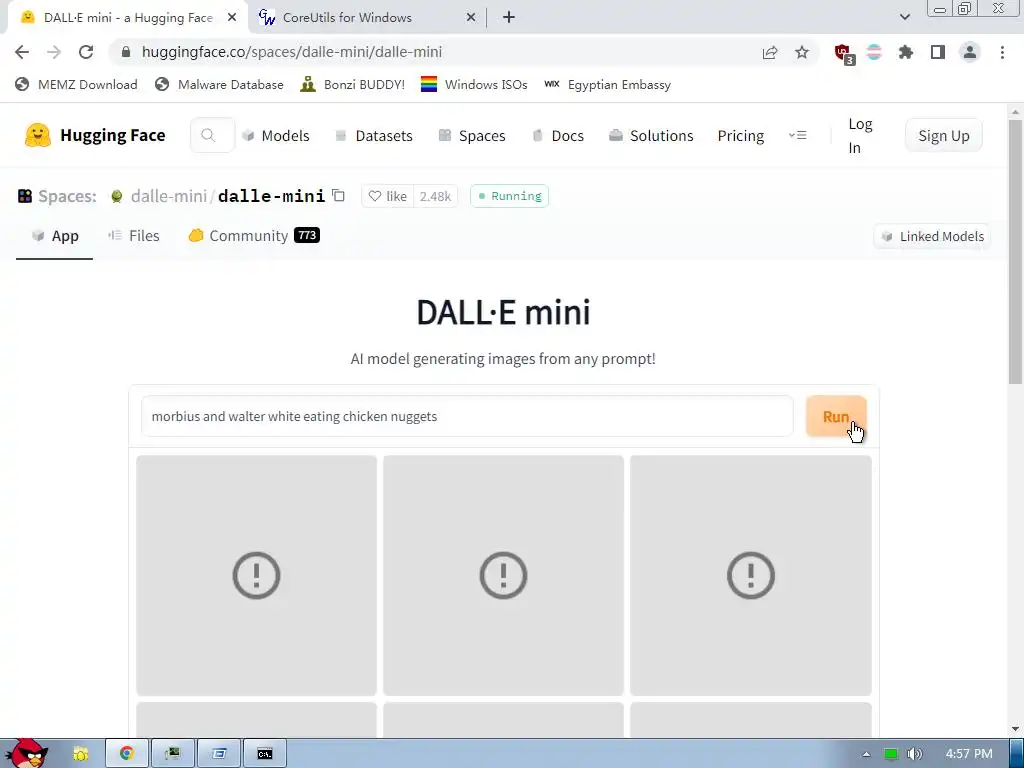Reload the page with refresh icon
The height and width of the screenshot is (768, 1024).
[86, 52]
